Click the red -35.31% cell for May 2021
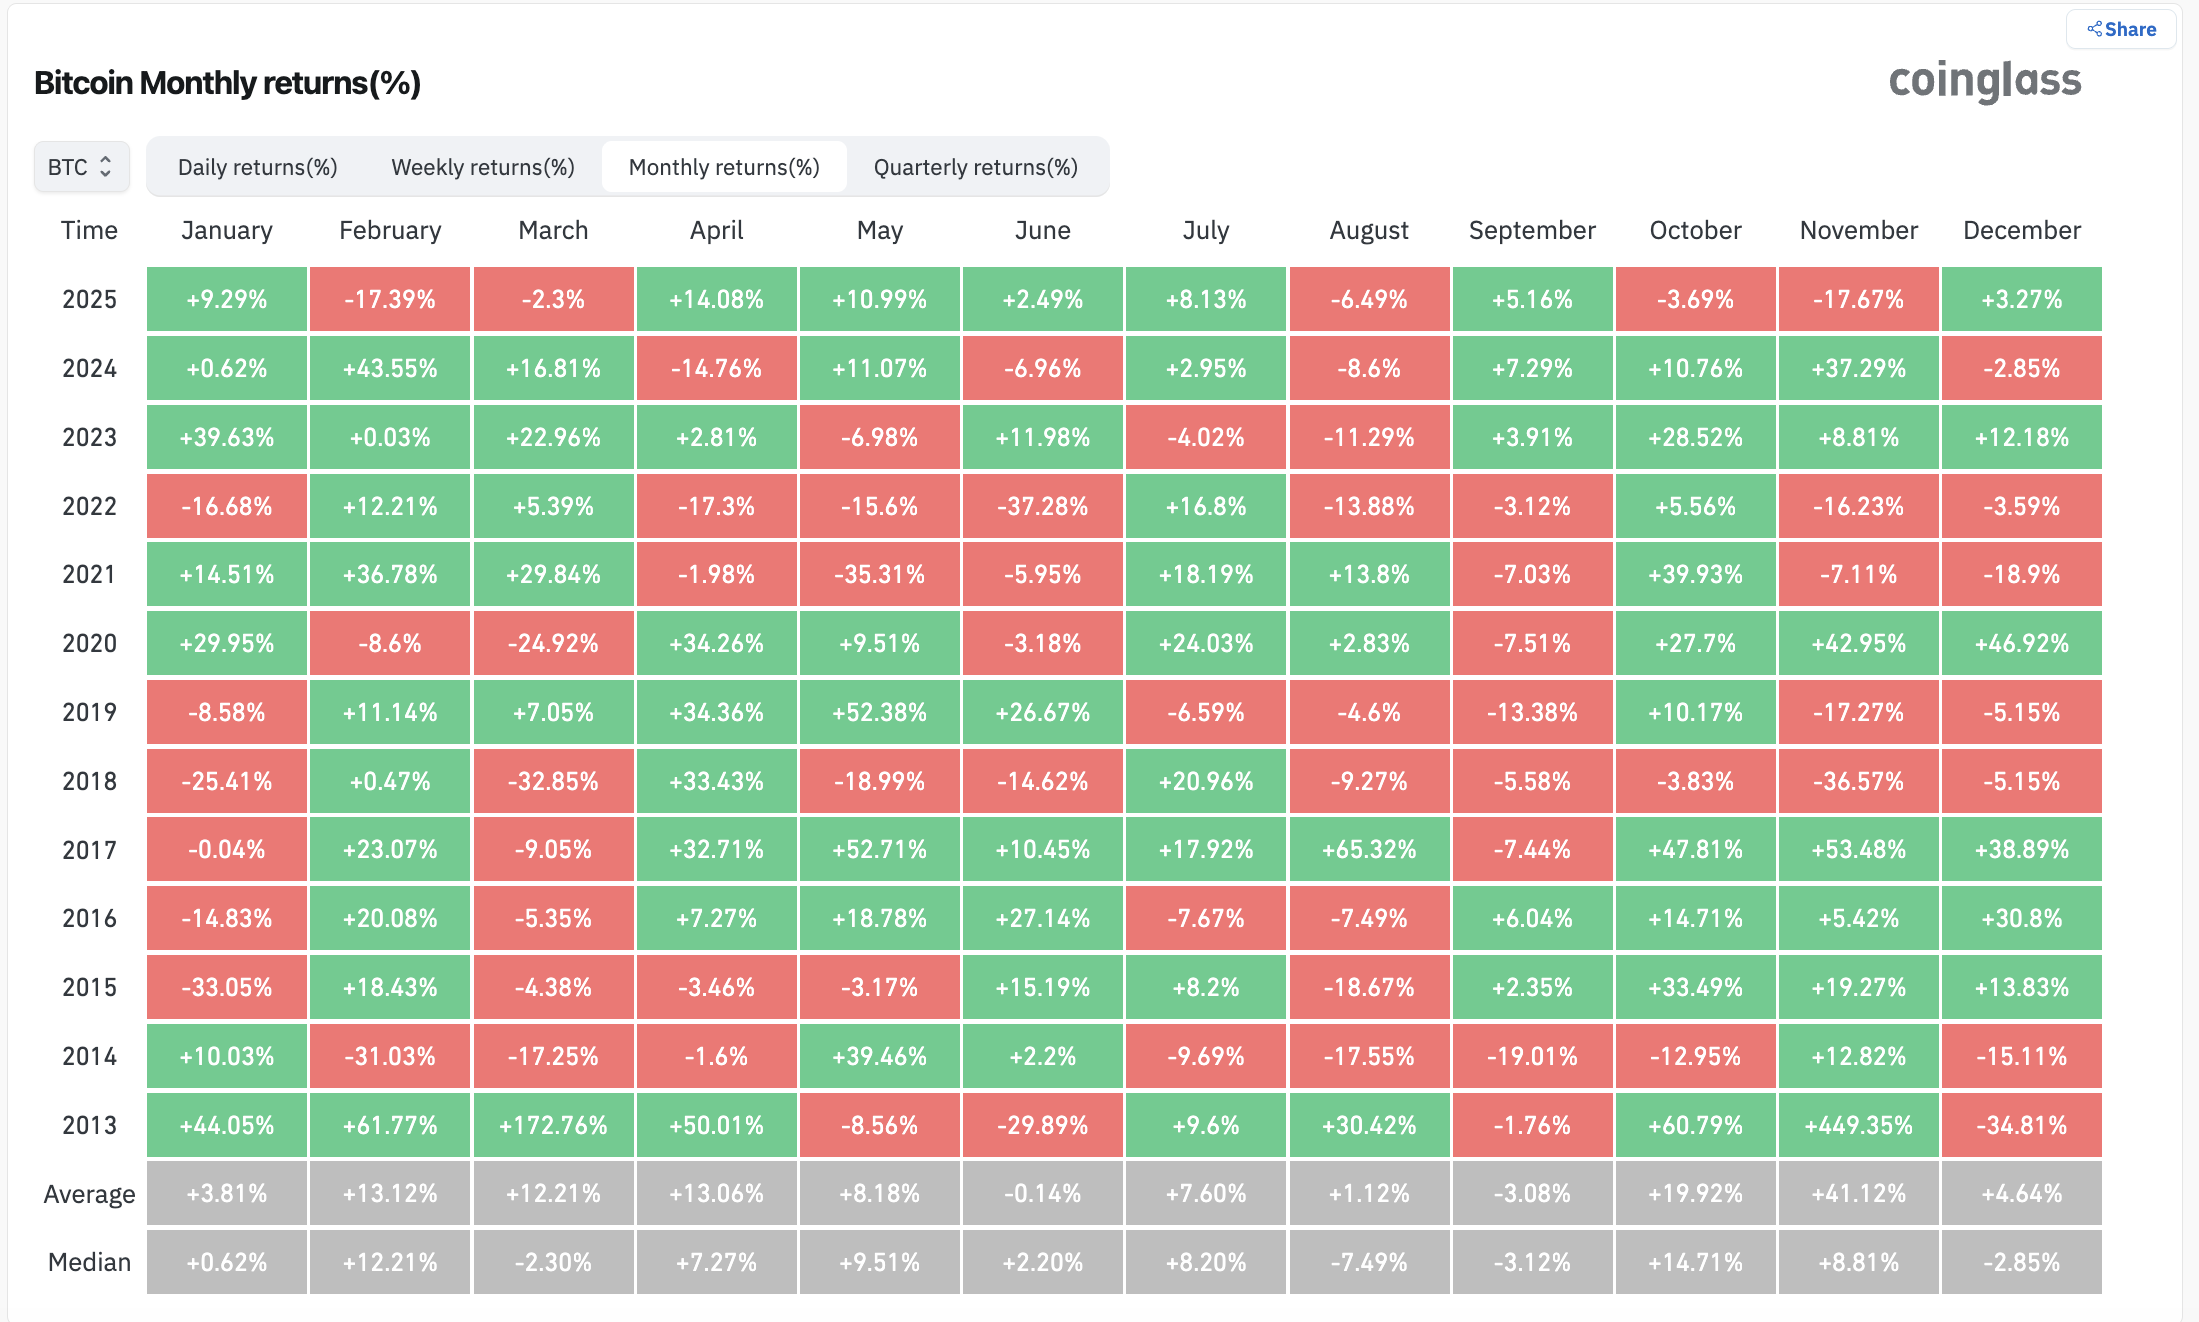Viewport: 2199px width, 1322px height. pyautogui.click(x=879, y=574)
